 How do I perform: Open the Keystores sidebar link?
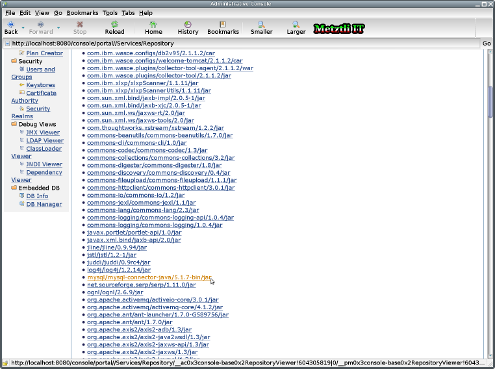pos(41,85)
